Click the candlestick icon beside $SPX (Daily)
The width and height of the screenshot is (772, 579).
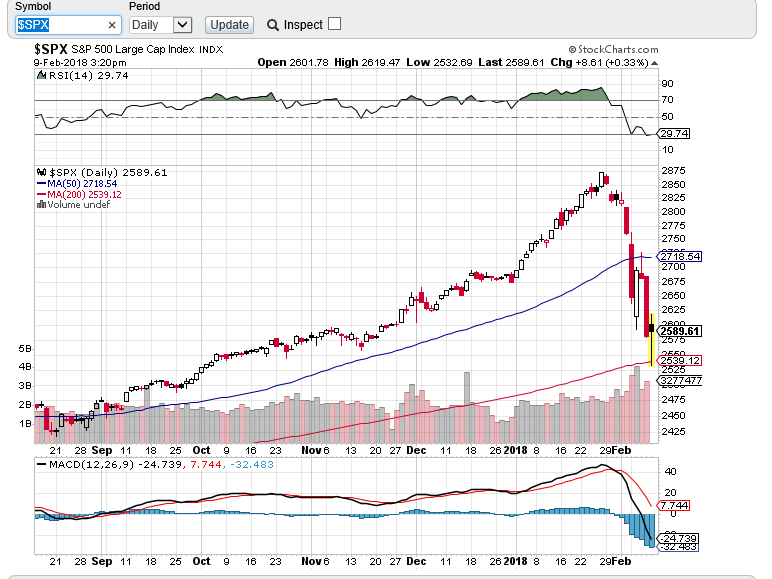pyautogui.click(x=42, y=172)
